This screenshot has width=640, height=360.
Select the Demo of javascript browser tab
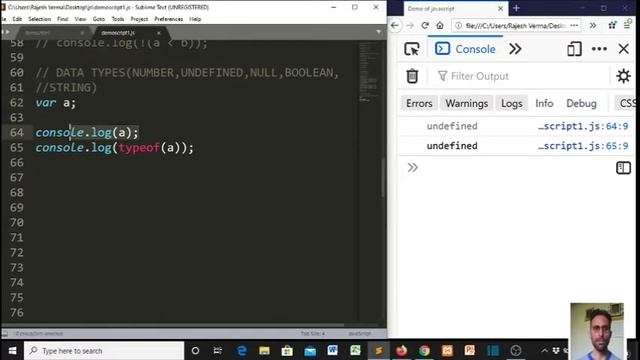click(x=455, y=8)
